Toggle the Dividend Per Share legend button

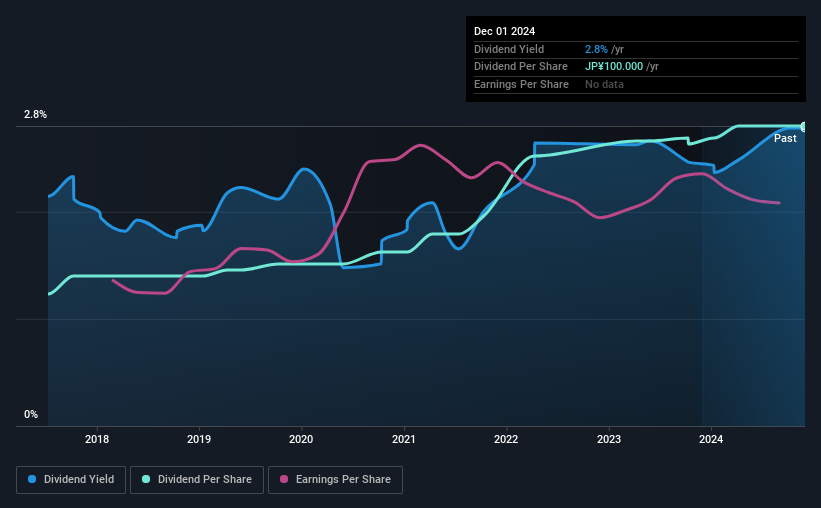(197, 480)
